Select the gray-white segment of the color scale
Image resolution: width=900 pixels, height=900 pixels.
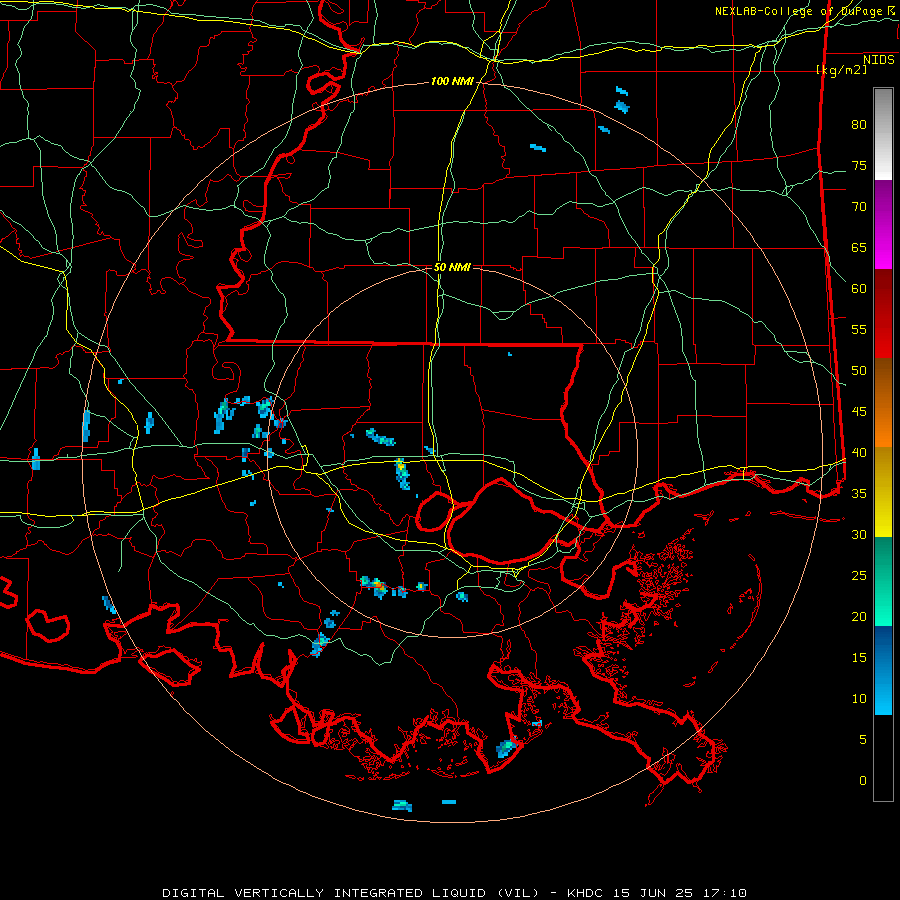click(x=883, y=134)
